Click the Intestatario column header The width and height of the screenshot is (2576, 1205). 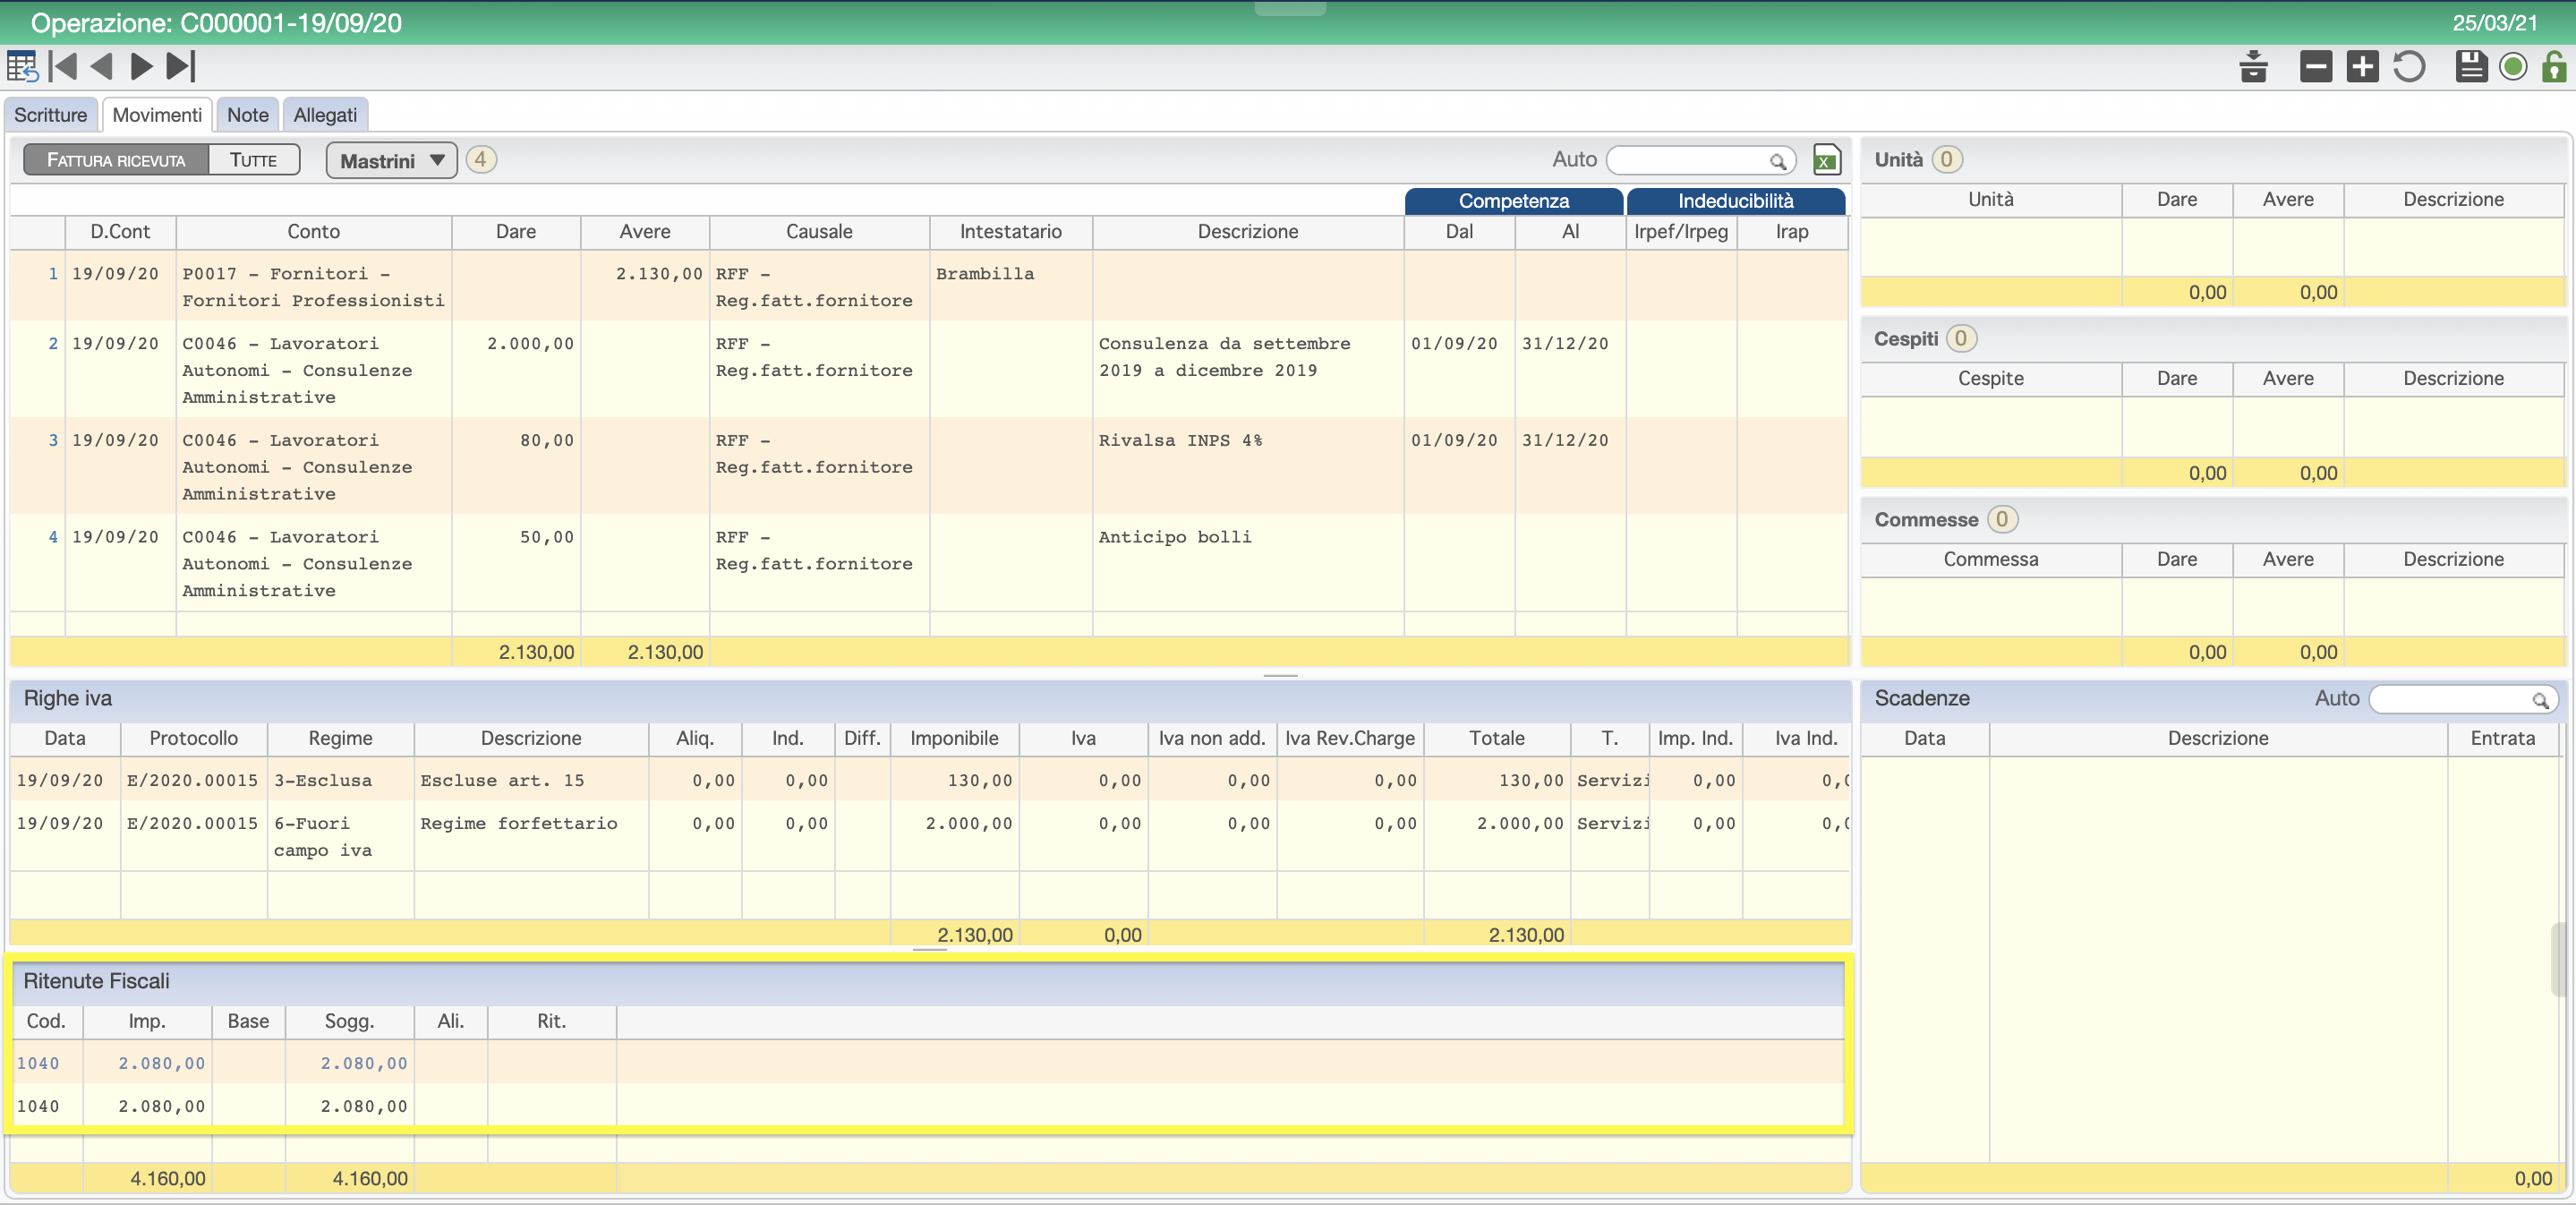(1010, 232)
